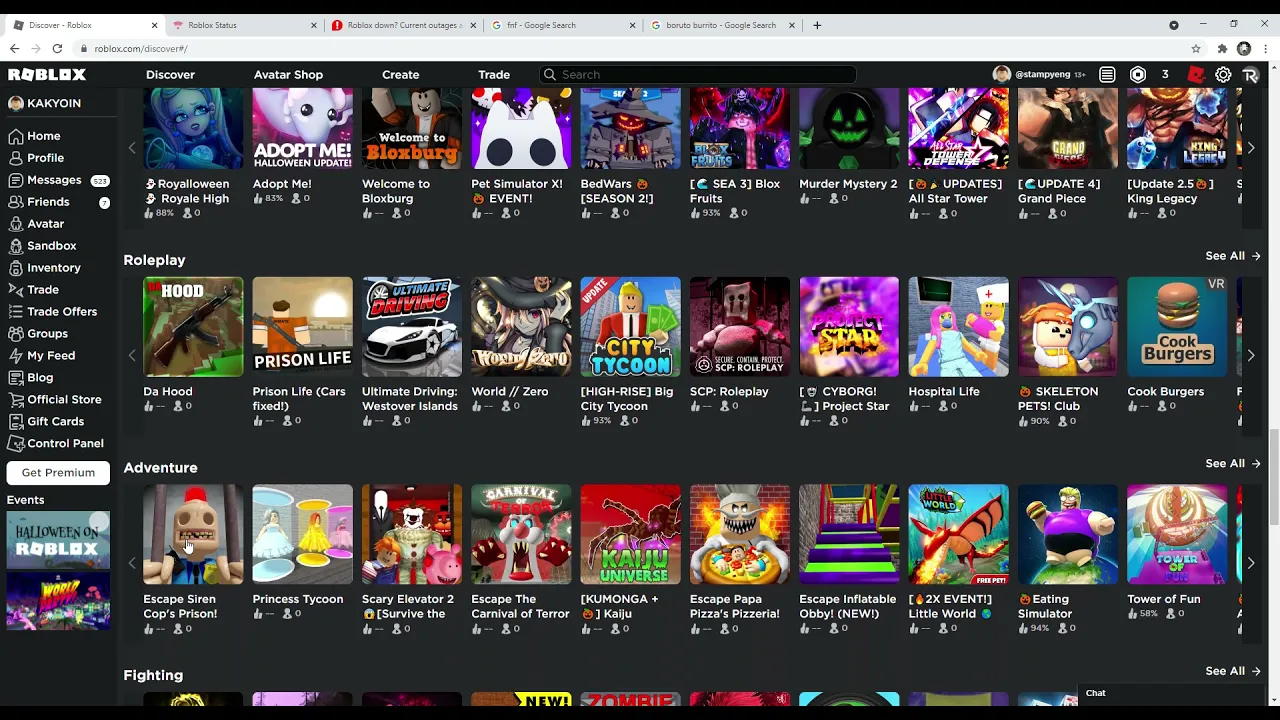Reload the page with the refresh icon
This screenshot has height=720, width=1280.
[57, 48]
